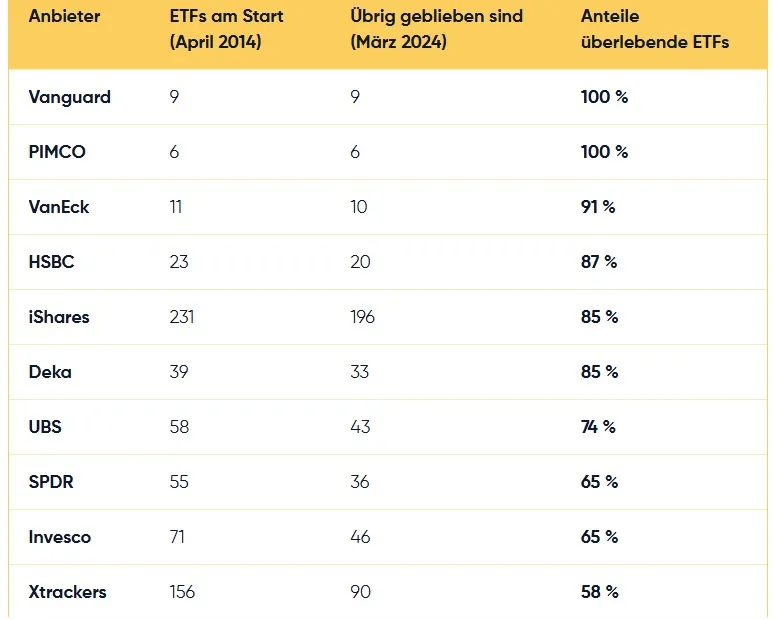The image size is (773, 619).
Task: Click the SPDR provider name
Action: tap(51, 482)
